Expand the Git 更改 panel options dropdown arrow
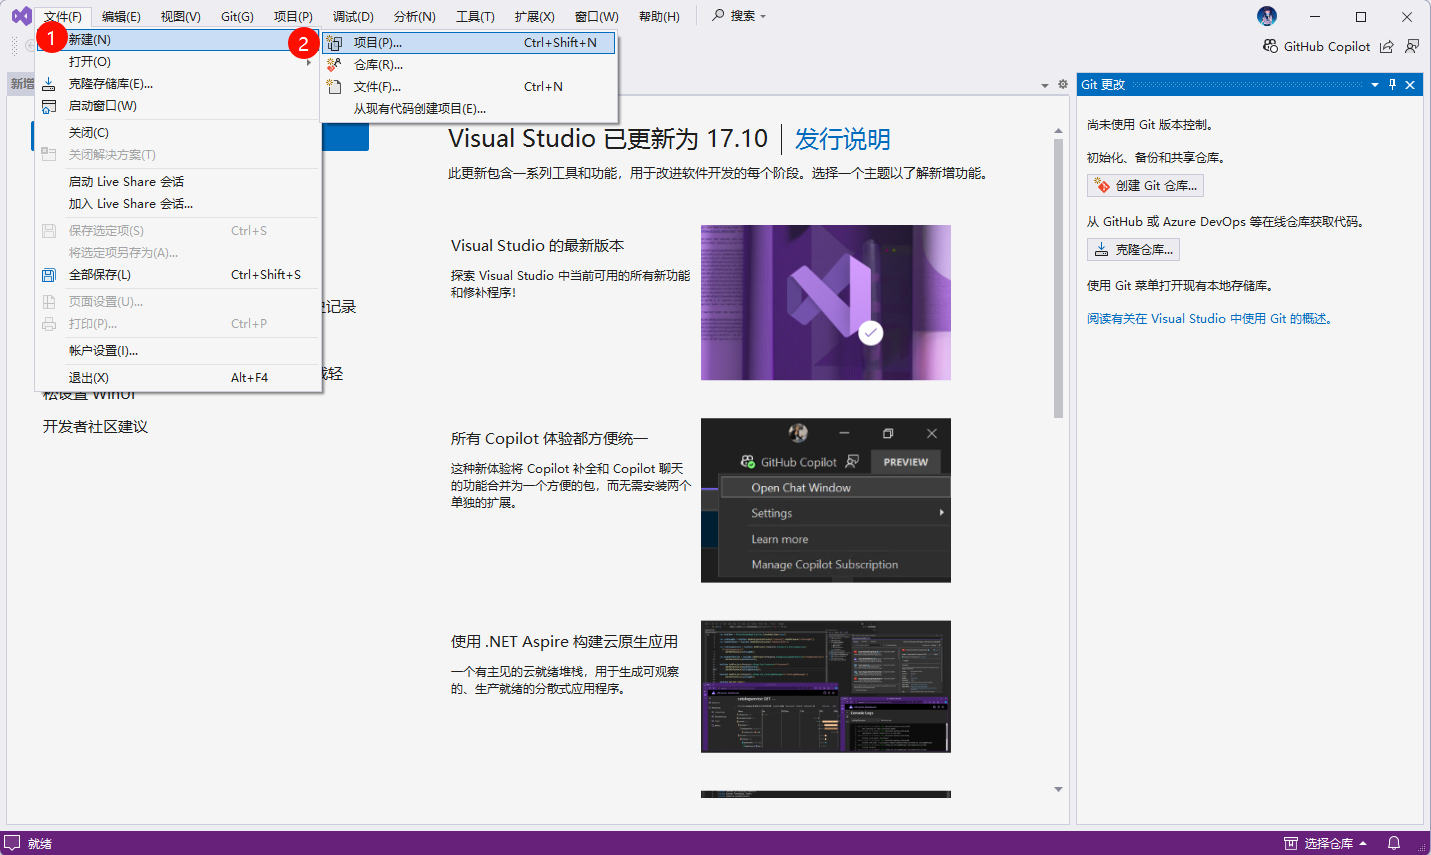This screenshot has height=855, width=1431. (1375, 85)
